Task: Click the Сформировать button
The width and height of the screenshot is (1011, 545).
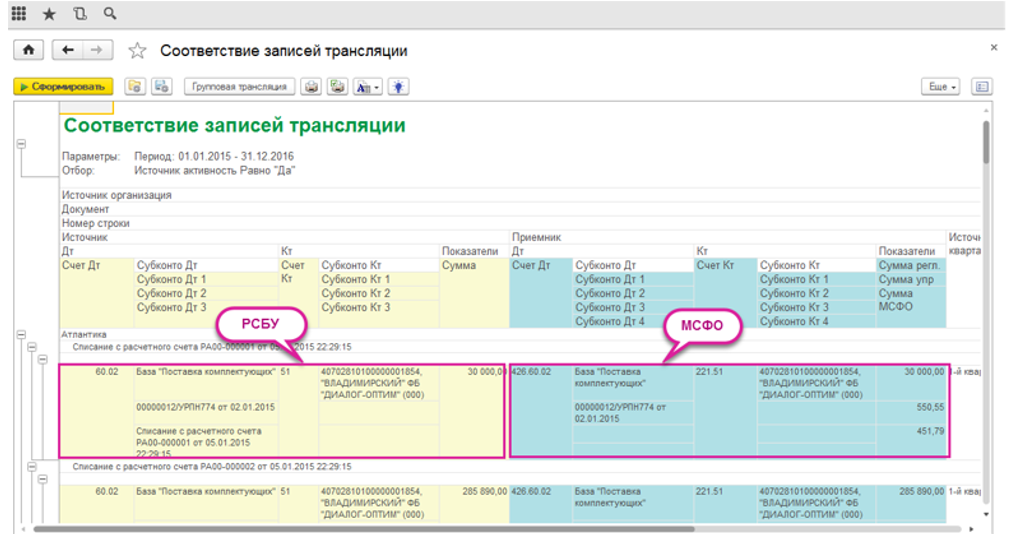Action: point(63,87)
